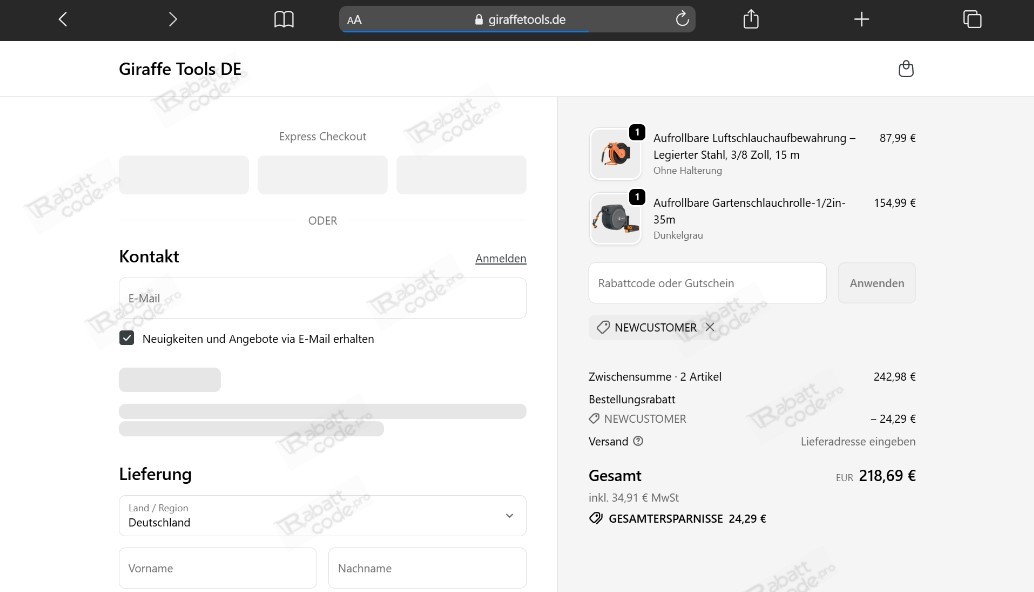Viewport: 1034px width, 592px height.
Task: Focus the E-Mail input field
Action: pos(322,298)
